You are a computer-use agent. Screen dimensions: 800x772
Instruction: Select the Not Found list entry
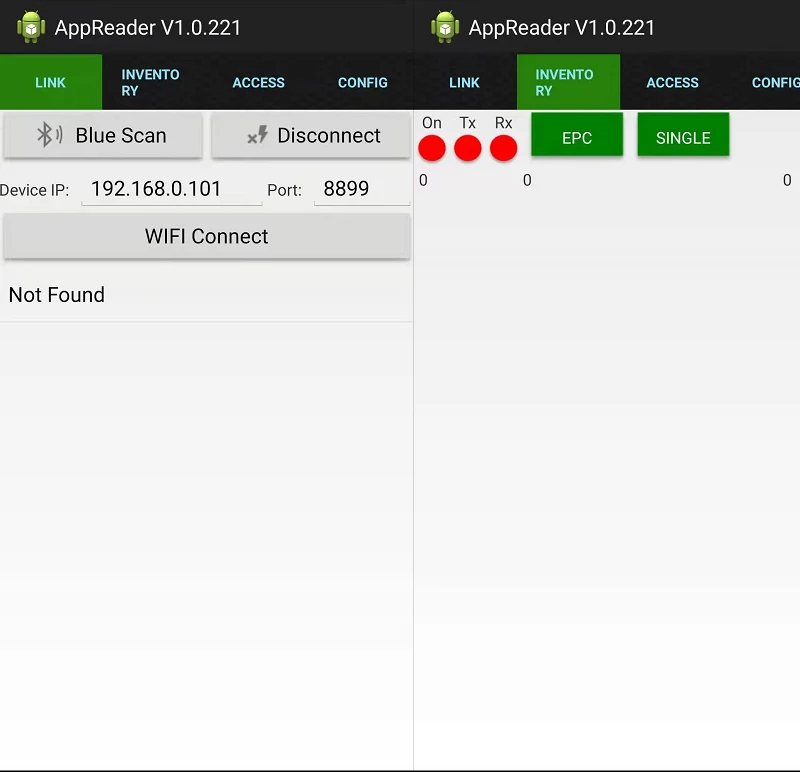coord(206,295)
